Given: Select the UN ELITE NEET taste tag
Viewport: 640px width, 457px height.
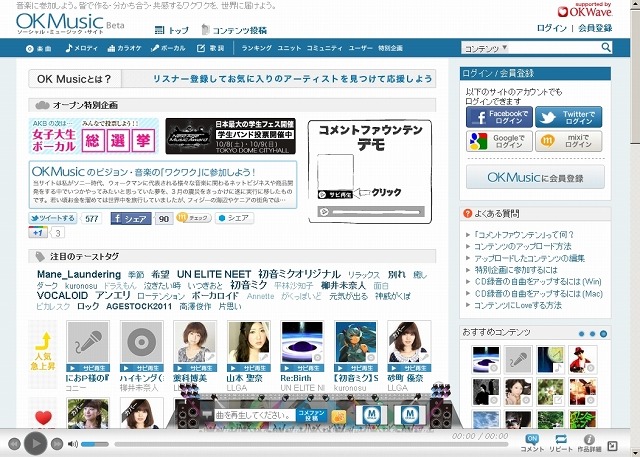Looking at the screenshot, I should [214, 274].
